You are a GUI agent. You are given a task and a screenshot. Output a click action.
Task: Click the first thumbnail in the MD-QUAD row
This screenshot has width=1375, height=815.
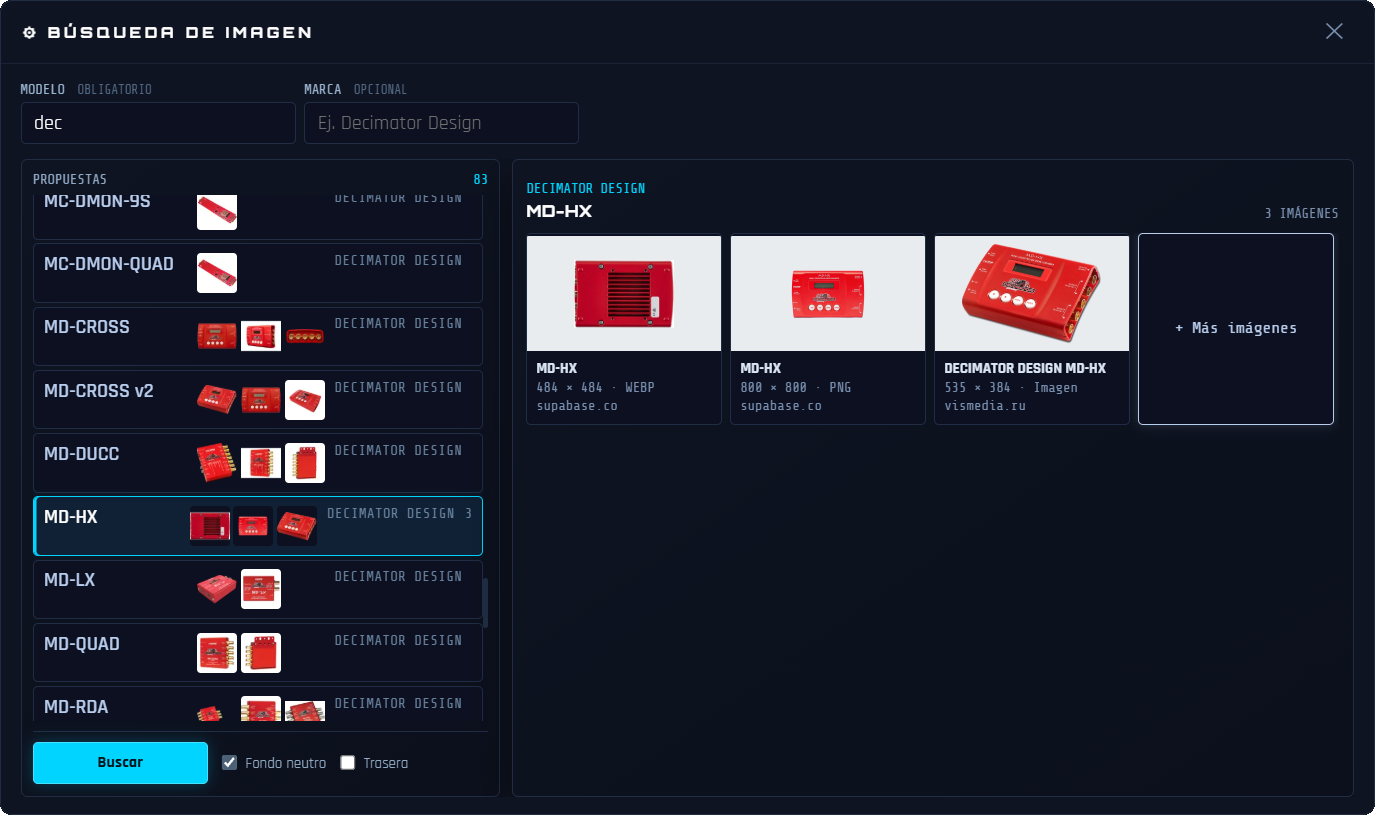coord(217,653)
